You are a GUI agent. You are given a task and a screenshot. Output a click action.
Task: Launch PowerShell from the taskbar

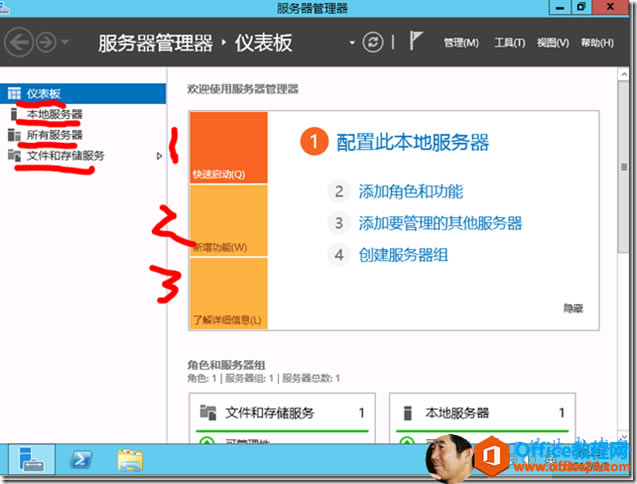(x=81, y=460)
